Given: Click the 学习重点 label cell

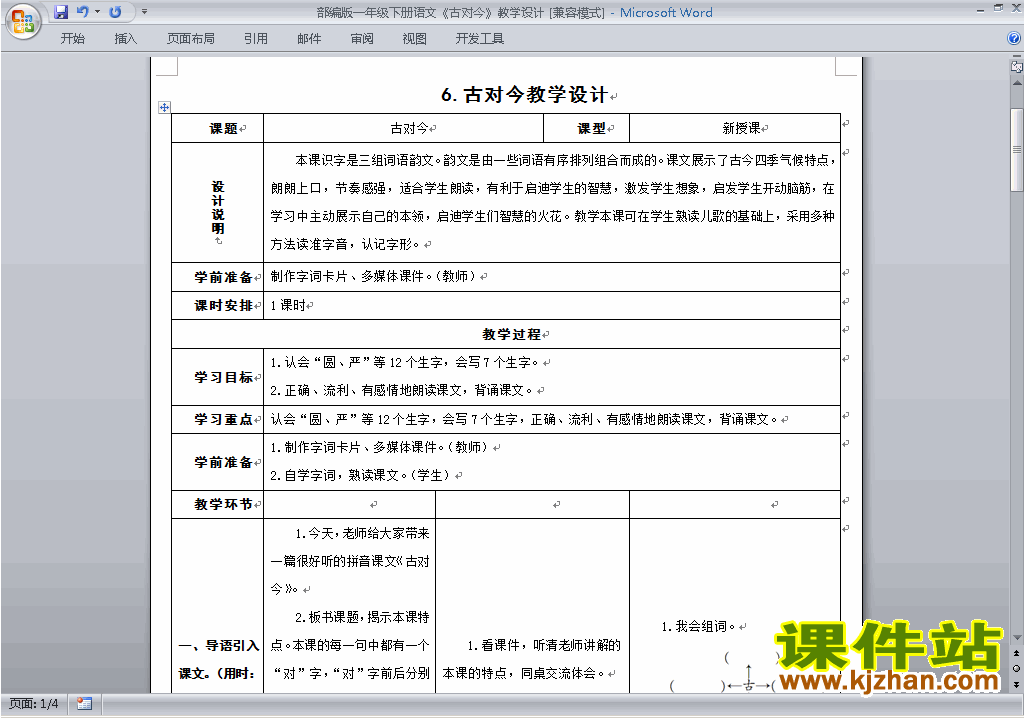Looking at the screenshot, I should 217,419.
